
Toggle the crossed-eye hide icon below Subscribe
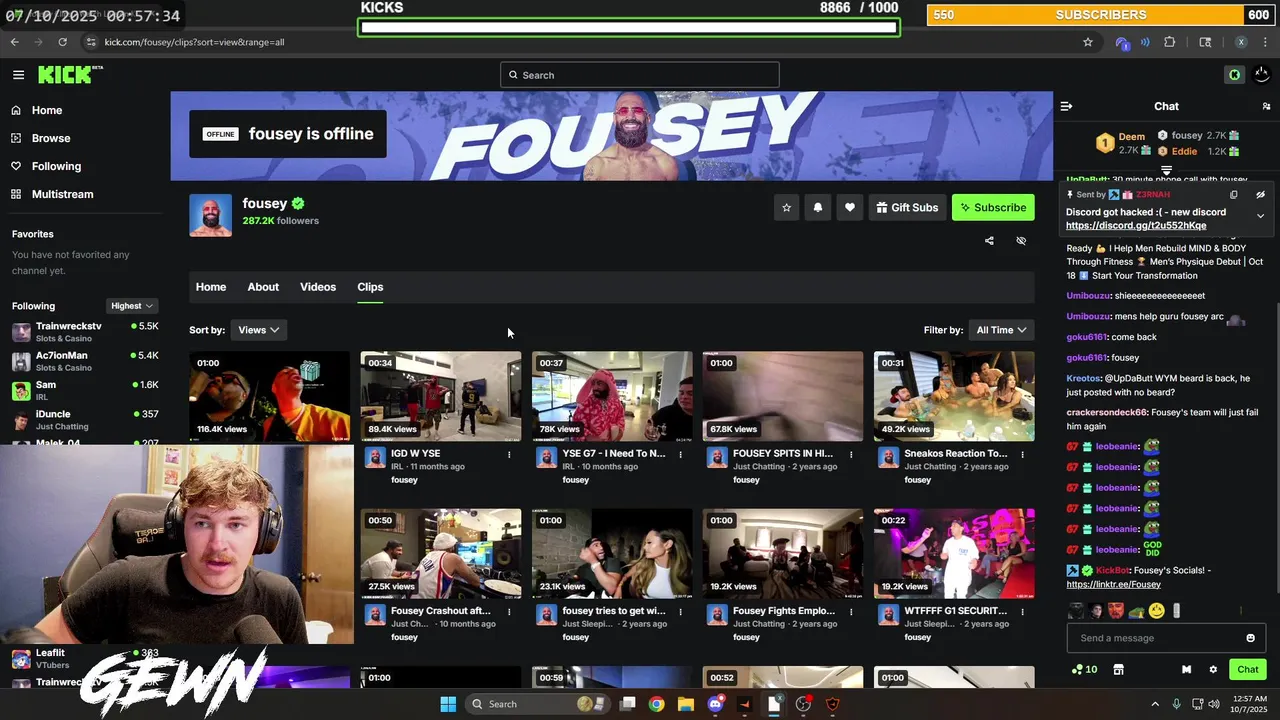tap(1021, 241)
